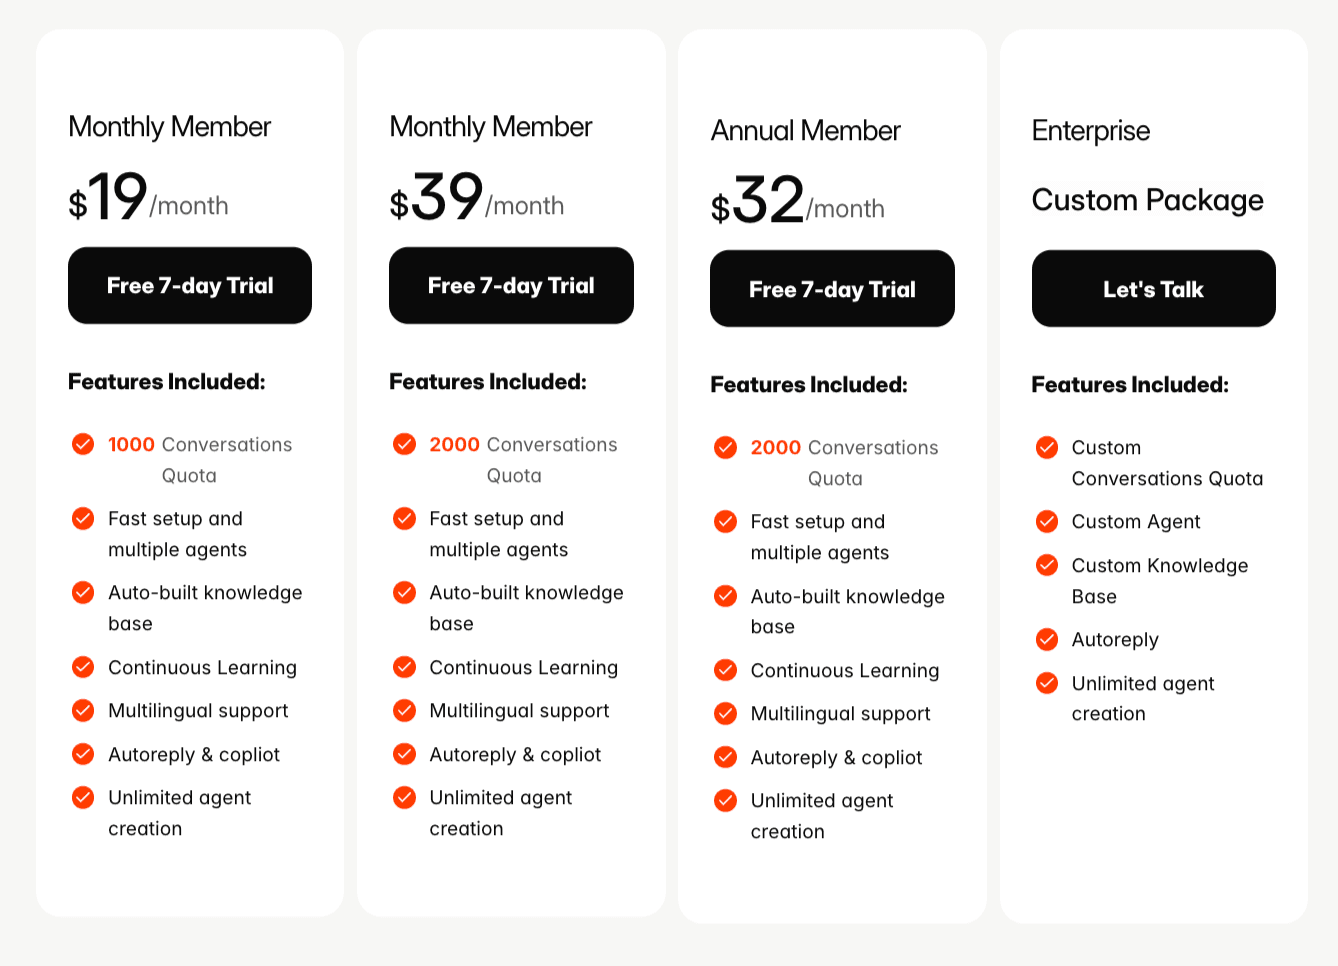Click the checkmark next to Continuous Learning

83,667
